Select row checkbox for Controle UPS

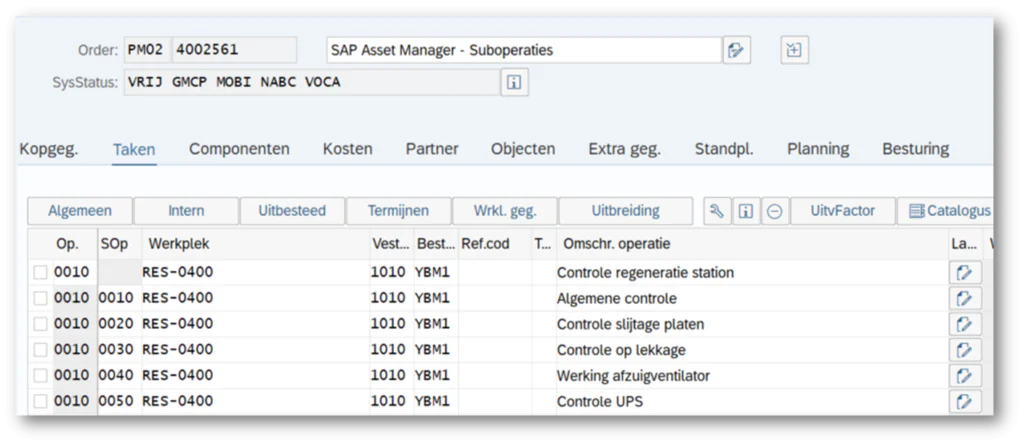coord(40,402)
